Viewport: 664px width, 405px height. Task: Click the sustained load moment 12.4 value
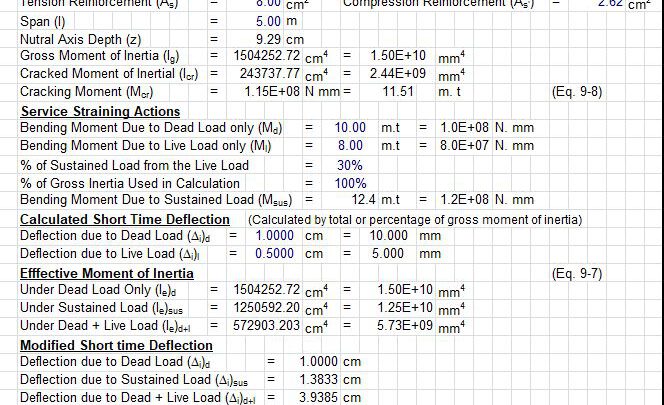[x=363, y=200]
